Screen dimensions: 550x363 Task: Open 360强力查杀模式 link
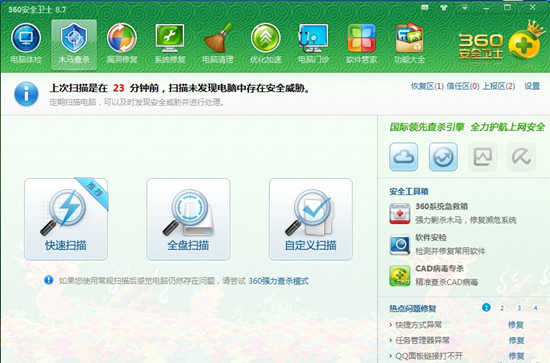(279, 281)
